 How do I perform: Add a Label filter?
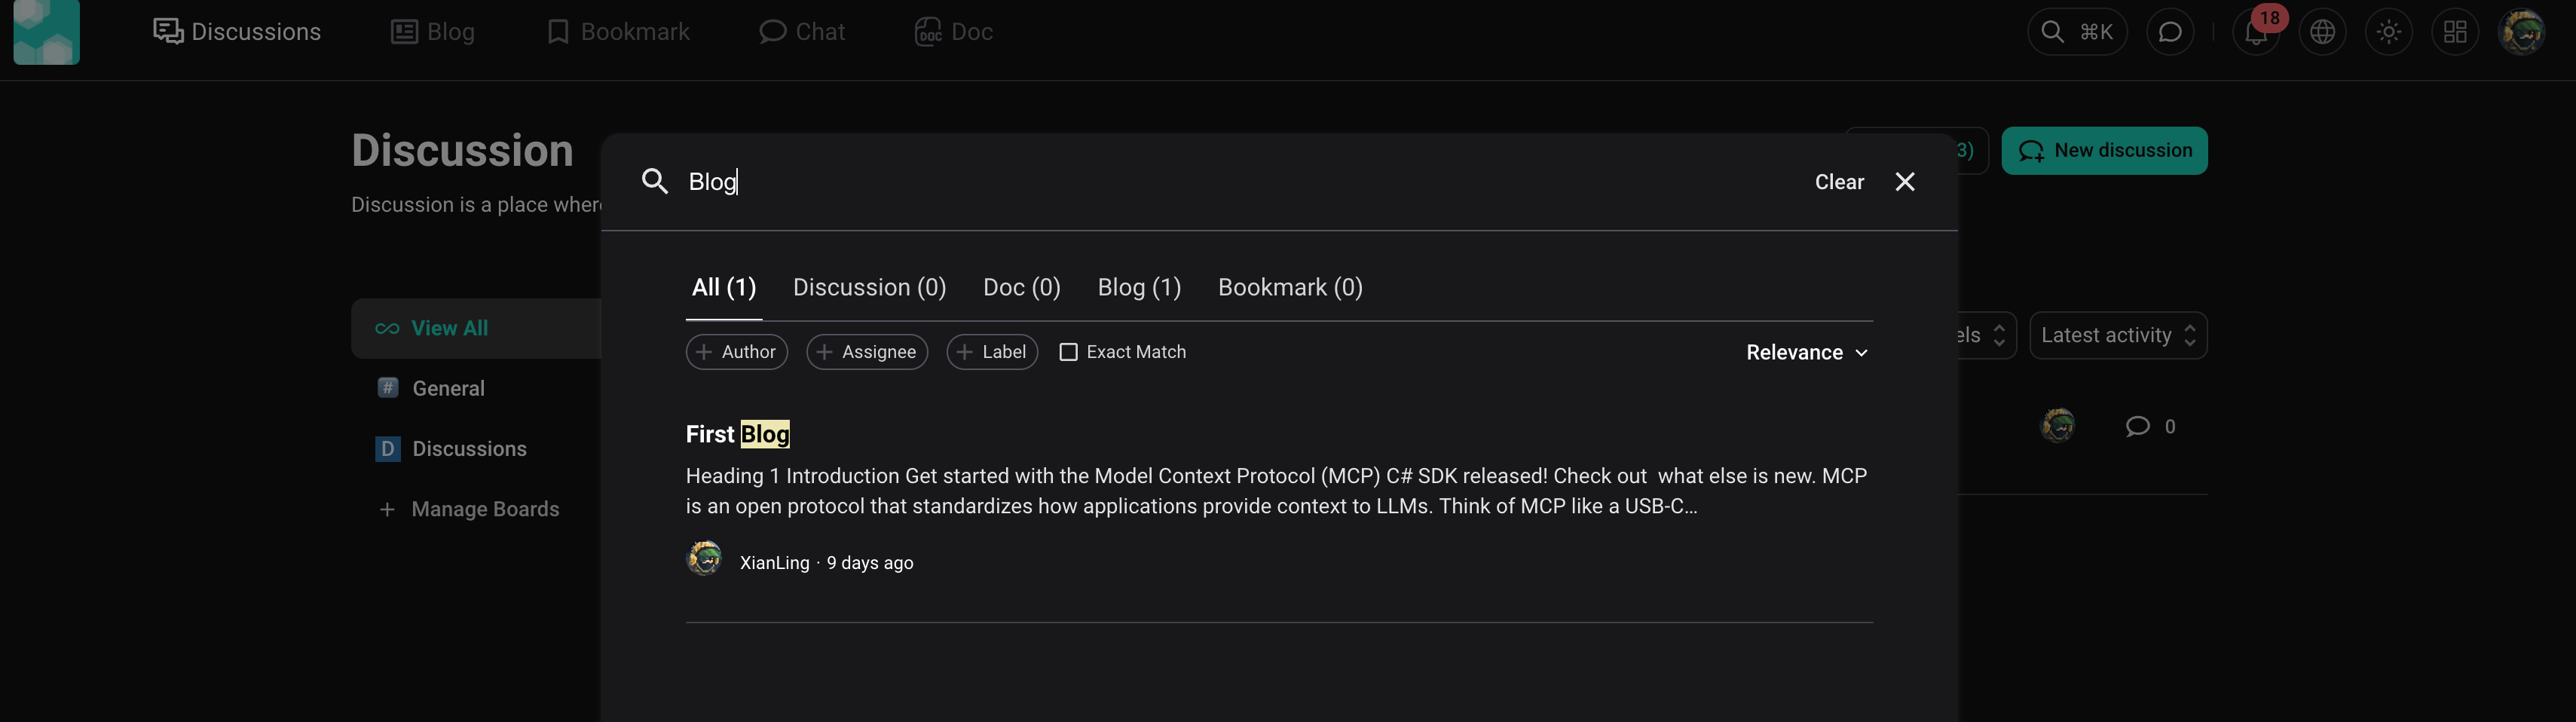pyautogui.click(x=991, y=352)
